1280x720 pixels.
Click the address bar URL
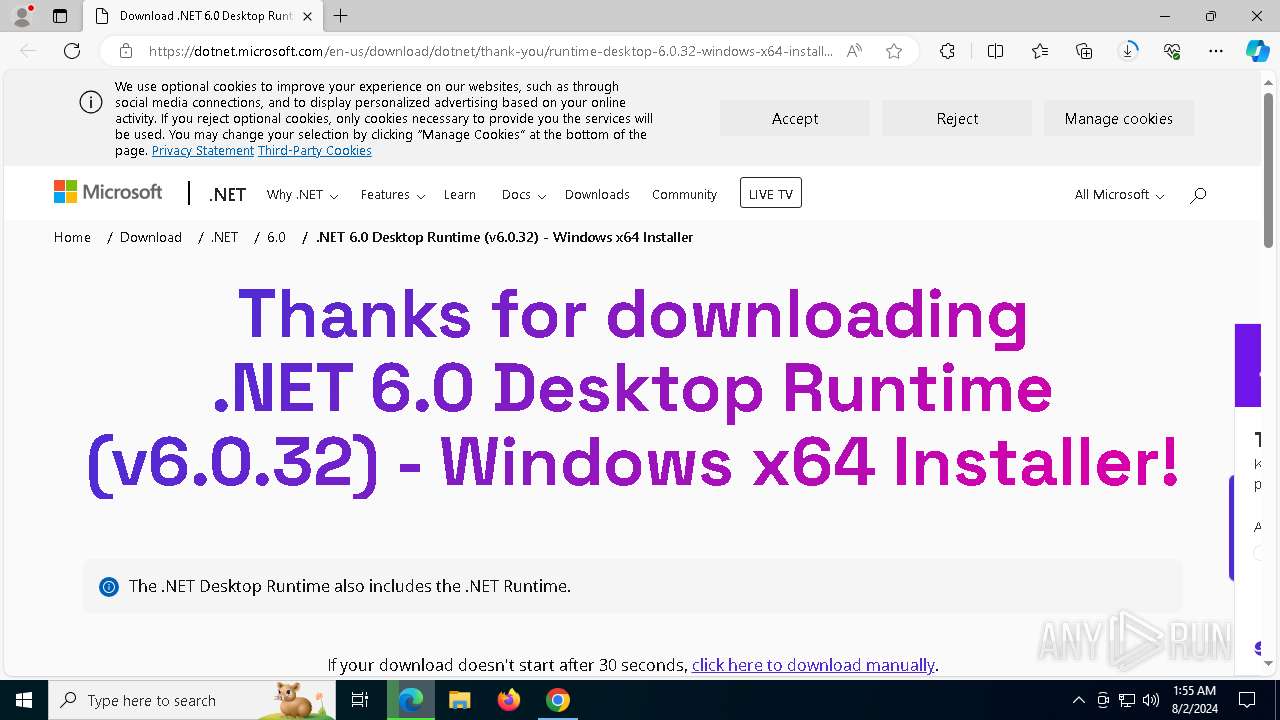[490, 51]
